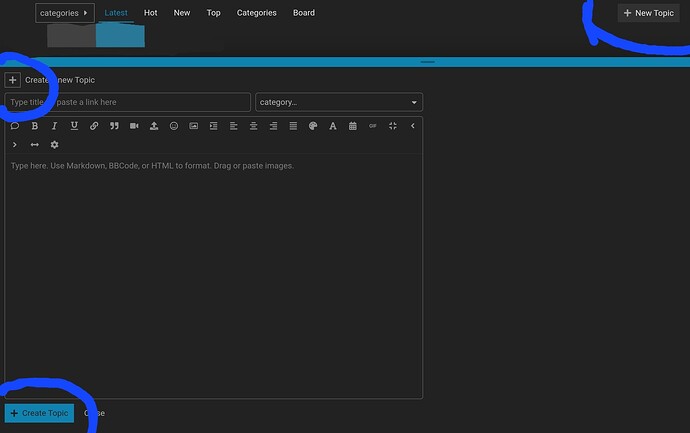The image size is (690, 433).
Task: Click the horizontal double-arrow icon
Action: (x=34, y=144)
